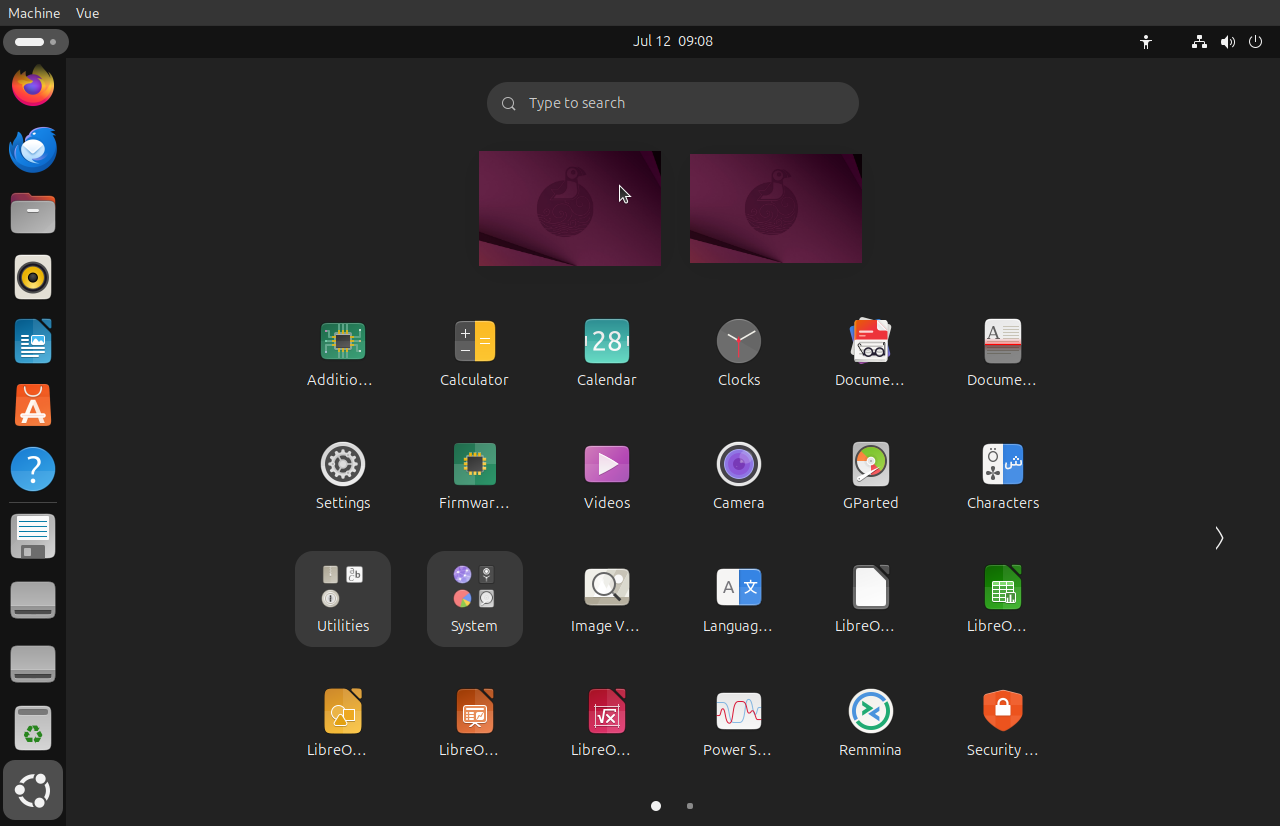Open the Vue menu
The width and height of the screenshot is (1280, 826).
(87, 13)
